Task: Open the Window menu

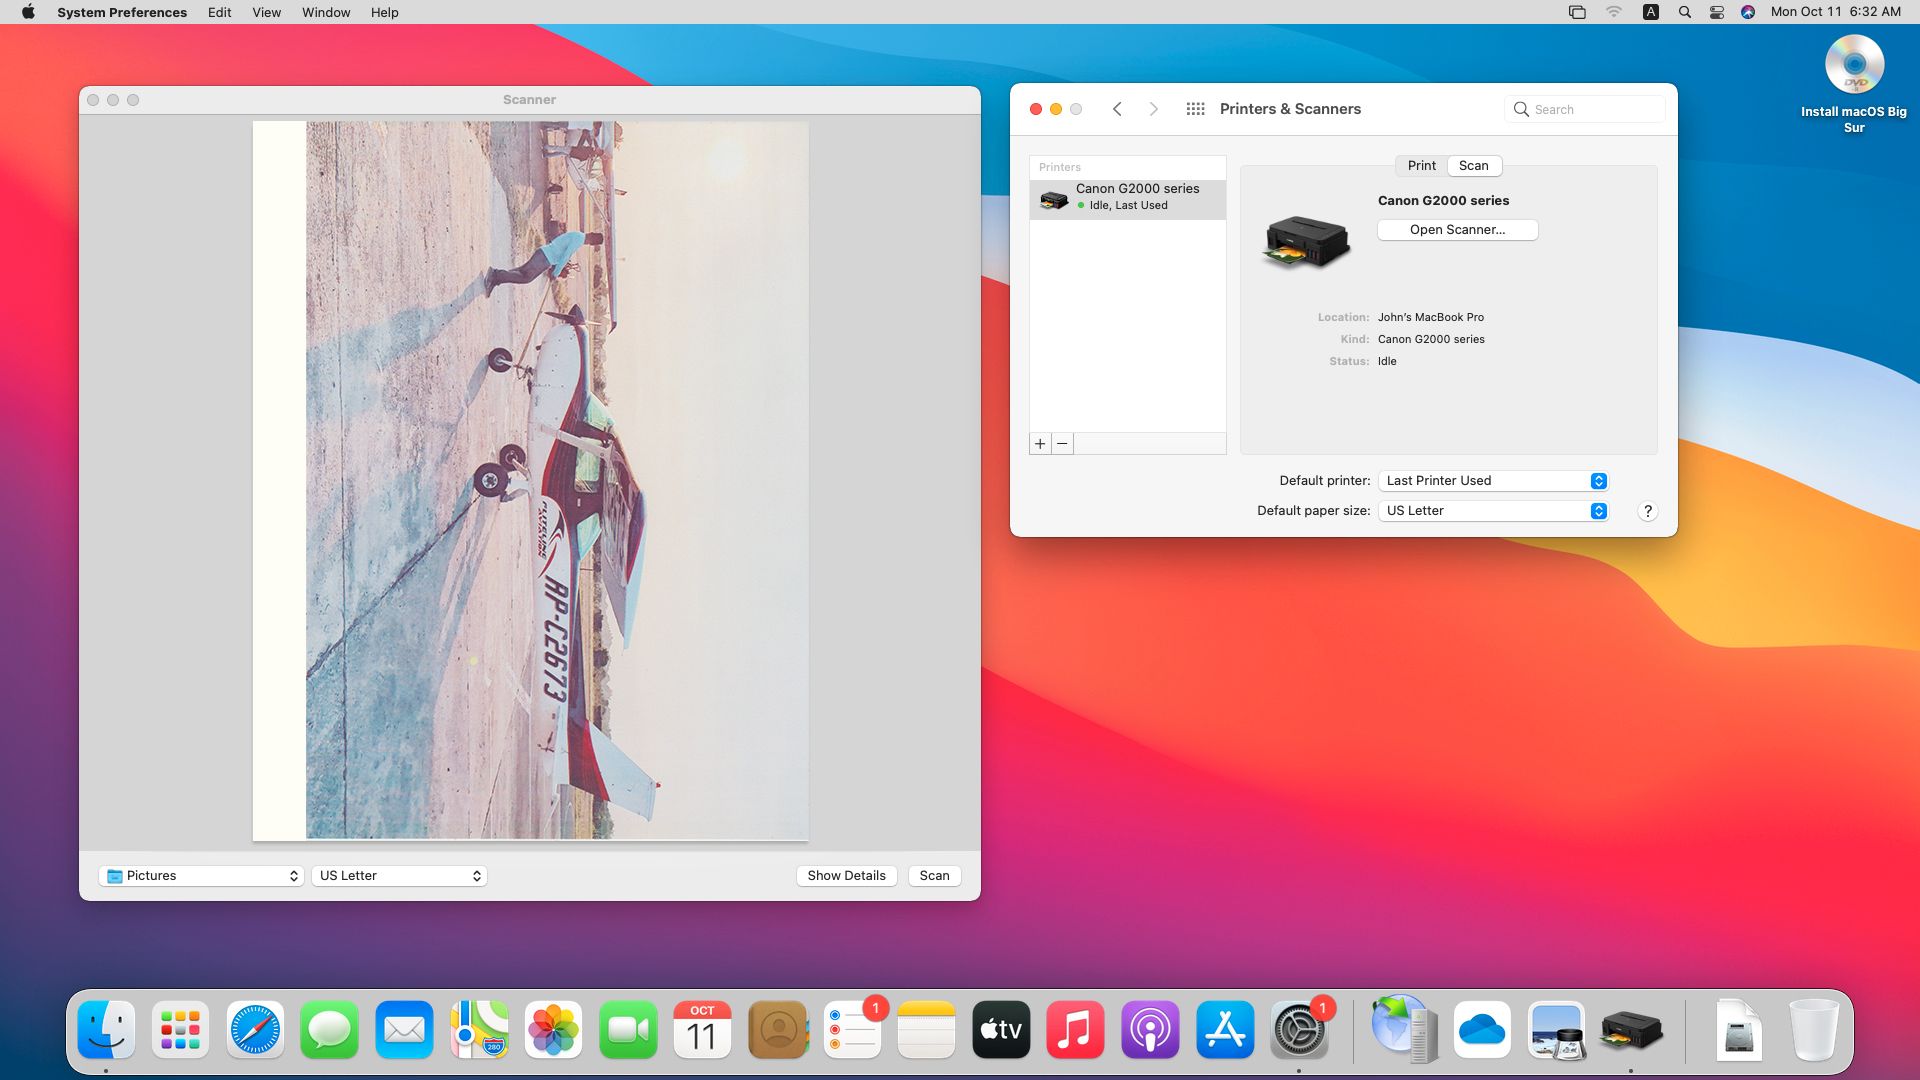Action: coord(326,12)
